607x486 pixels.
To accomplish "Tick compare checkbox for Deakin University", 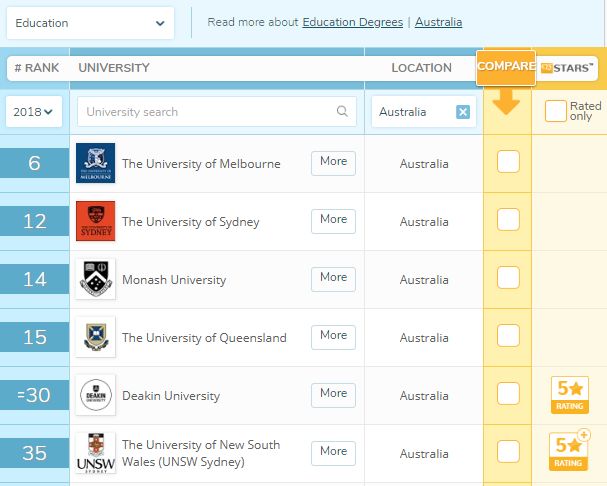I will [x=508, y=393].
